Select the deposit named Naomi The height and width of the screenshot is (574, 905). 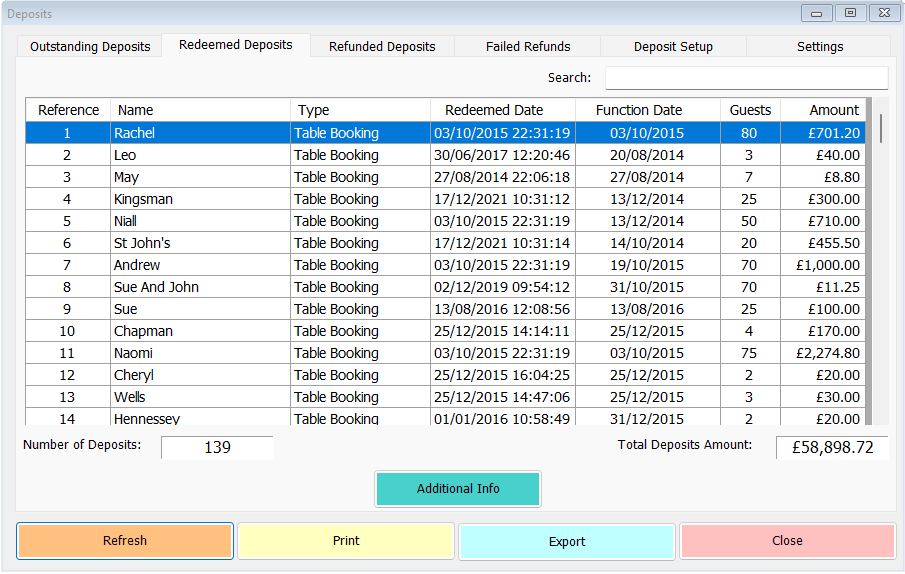200,353
